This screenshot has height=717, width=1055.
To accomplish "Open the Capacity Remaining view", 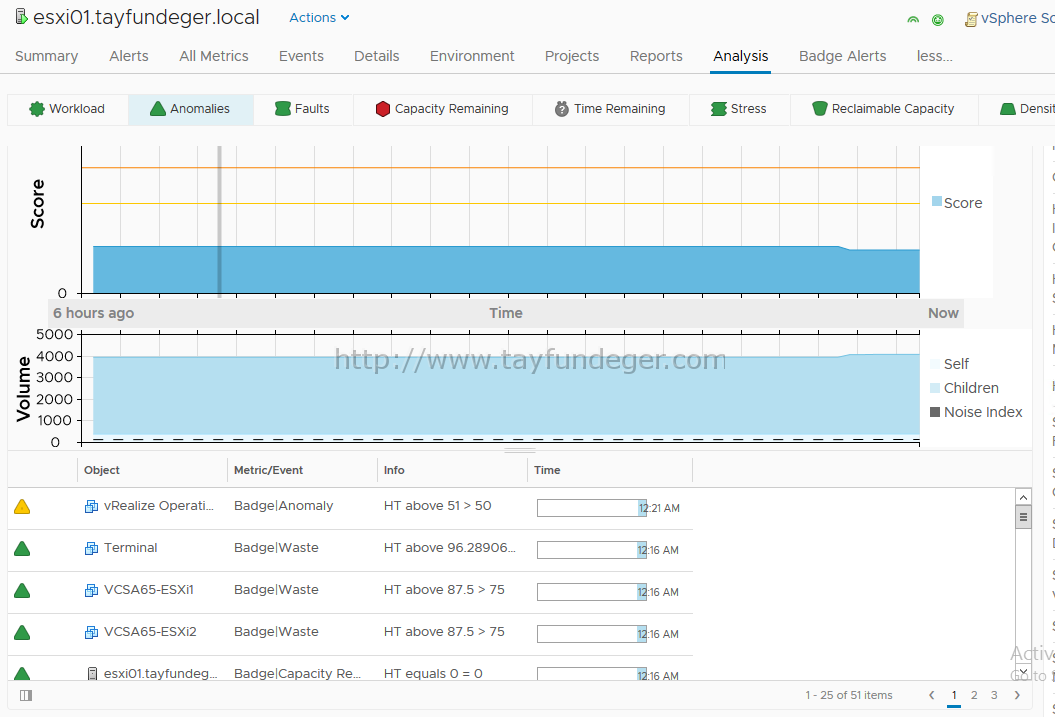I will pyautogui.click(x=443, y=109).
